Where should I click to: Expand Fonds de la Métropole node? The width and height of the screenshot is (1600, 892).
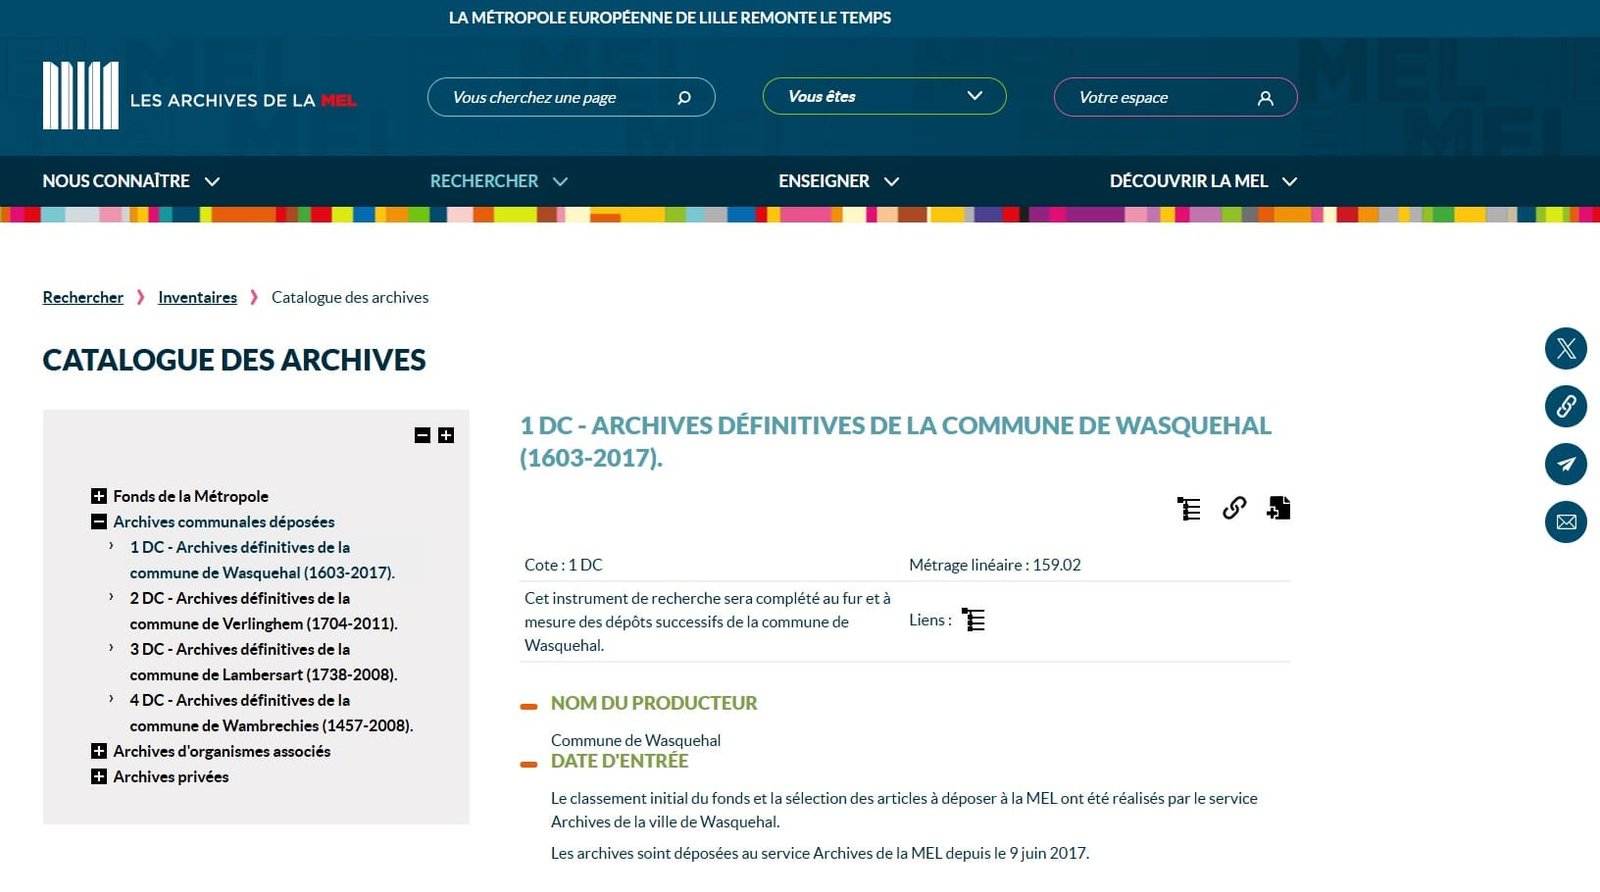coord(98,496)
